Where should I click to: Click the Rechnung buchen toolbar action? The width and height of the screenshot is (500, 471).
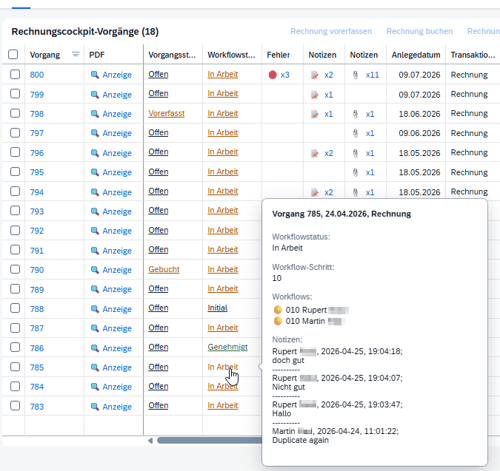[420, 31]
